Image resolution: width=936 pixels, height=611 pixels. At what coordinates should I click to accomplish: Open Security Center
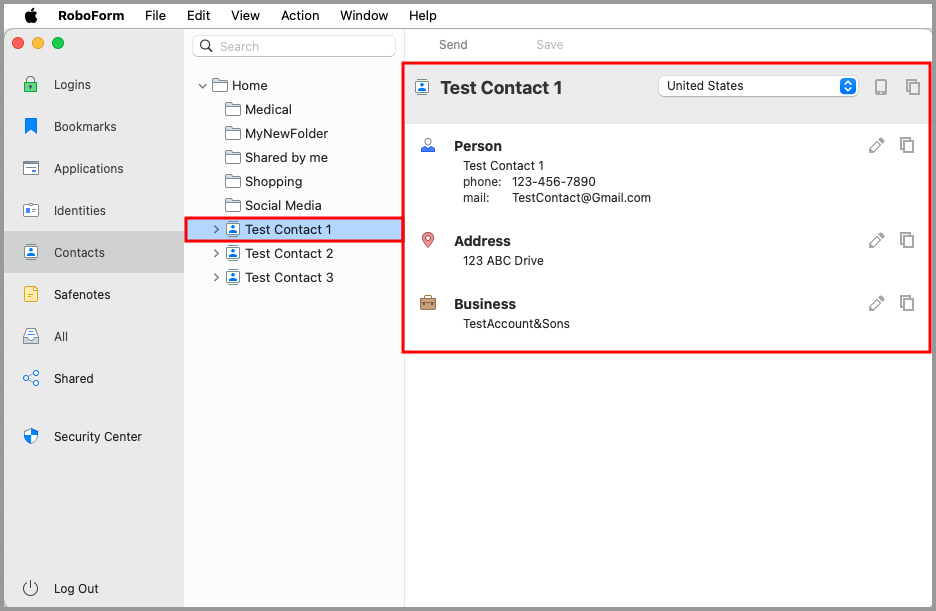point(94,436)
